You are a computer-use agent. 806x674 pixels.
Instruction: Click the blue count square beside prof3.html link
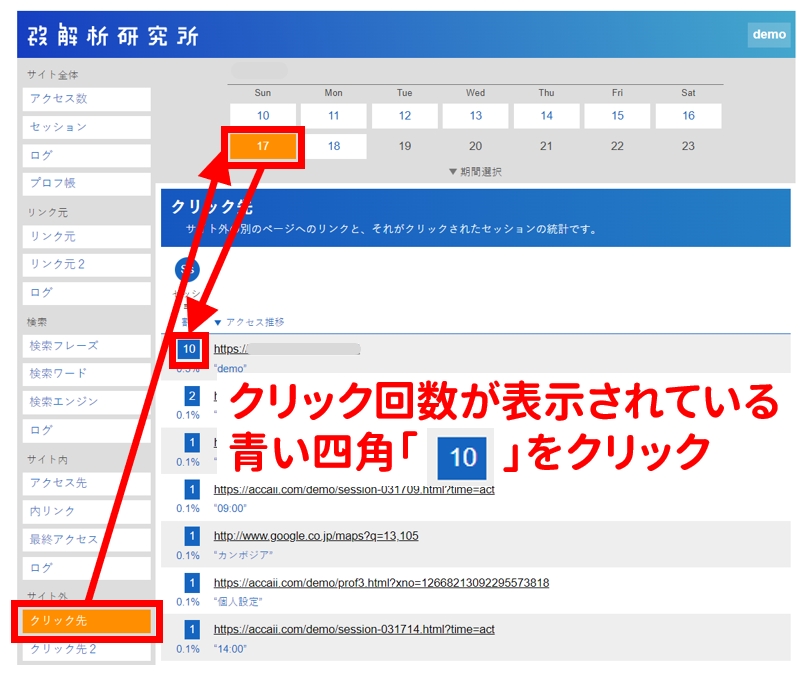[192, 582]
